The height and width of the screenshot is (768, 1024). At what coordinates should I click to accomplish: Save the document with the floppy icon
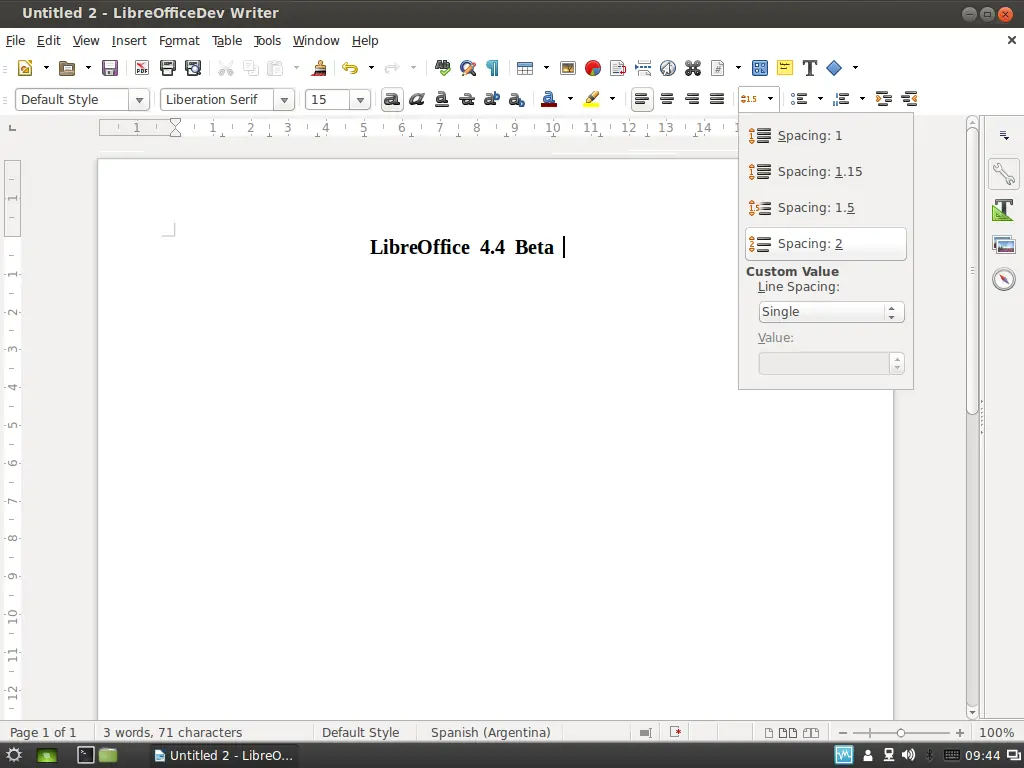110,68
